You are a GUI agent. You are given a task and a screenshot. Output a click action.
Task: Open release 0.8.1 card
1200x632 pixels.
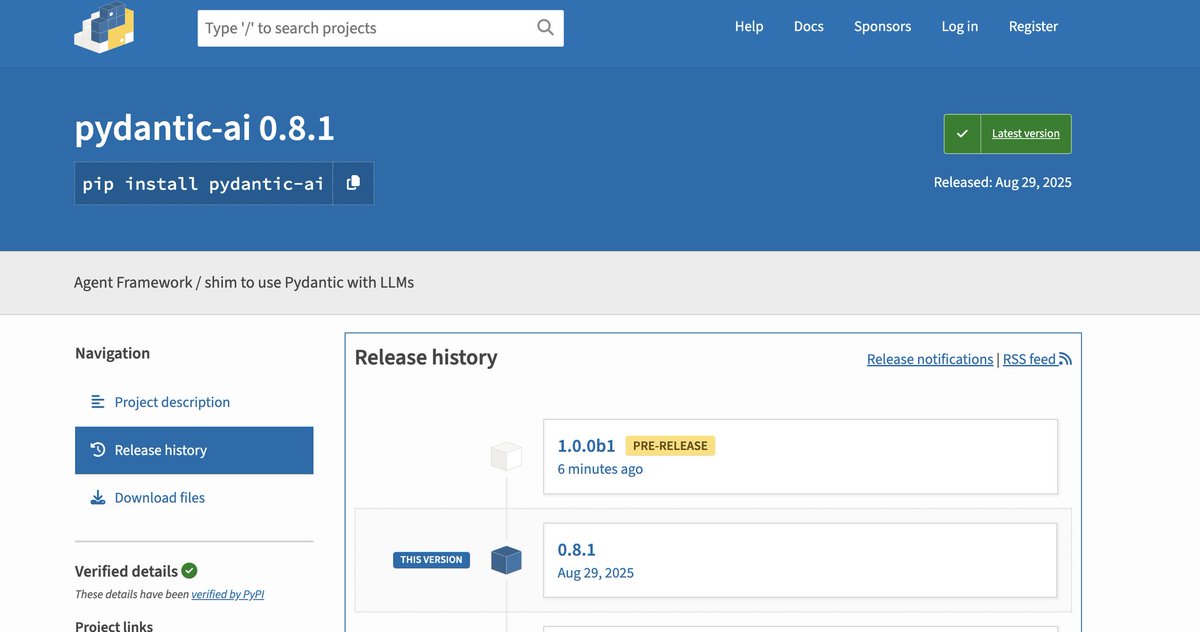click(800, 561)
